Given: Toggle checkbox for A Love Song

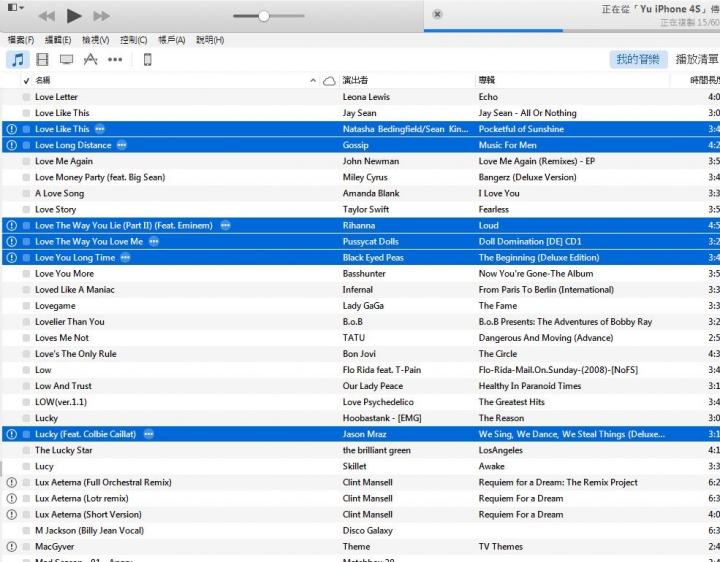Looking at the screenshot, I should point(26,194).
